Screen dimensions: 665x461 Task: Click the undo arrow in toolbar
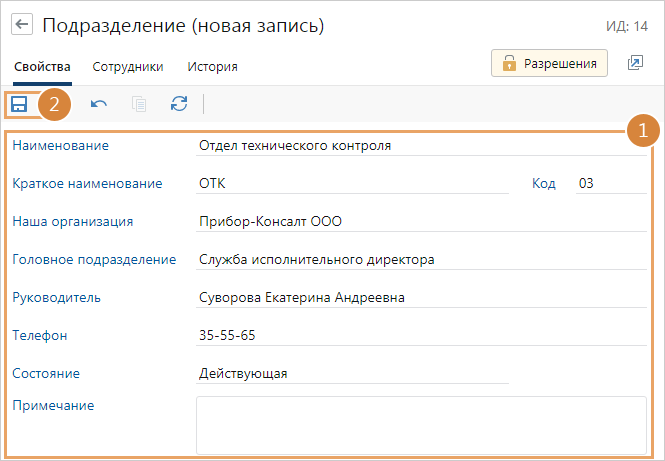click(x=99, y=103)
